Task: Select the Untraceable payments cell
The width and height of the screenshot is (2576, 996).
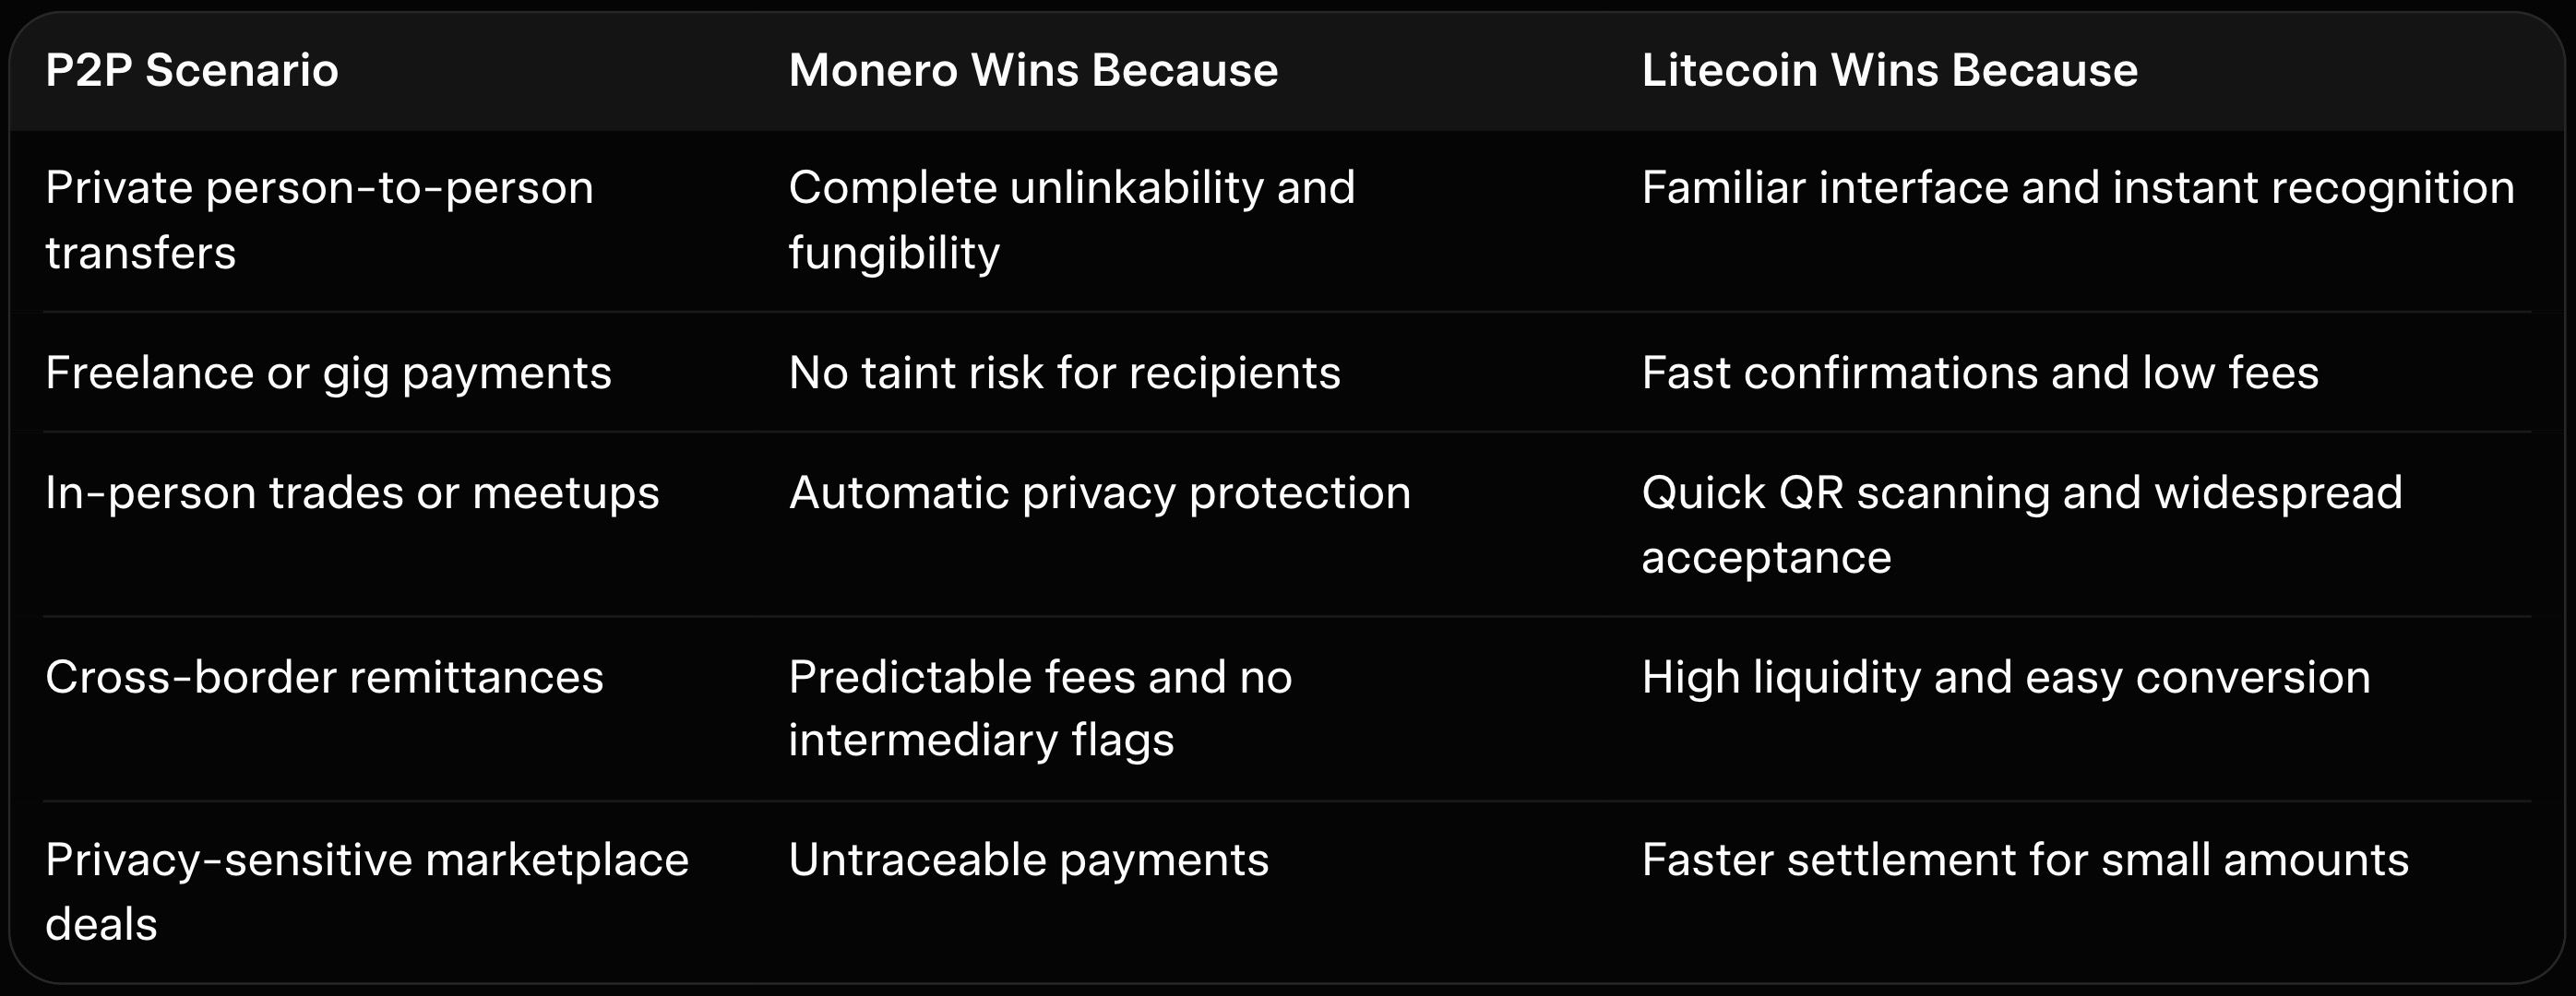Action: [x=1028, y=860]
